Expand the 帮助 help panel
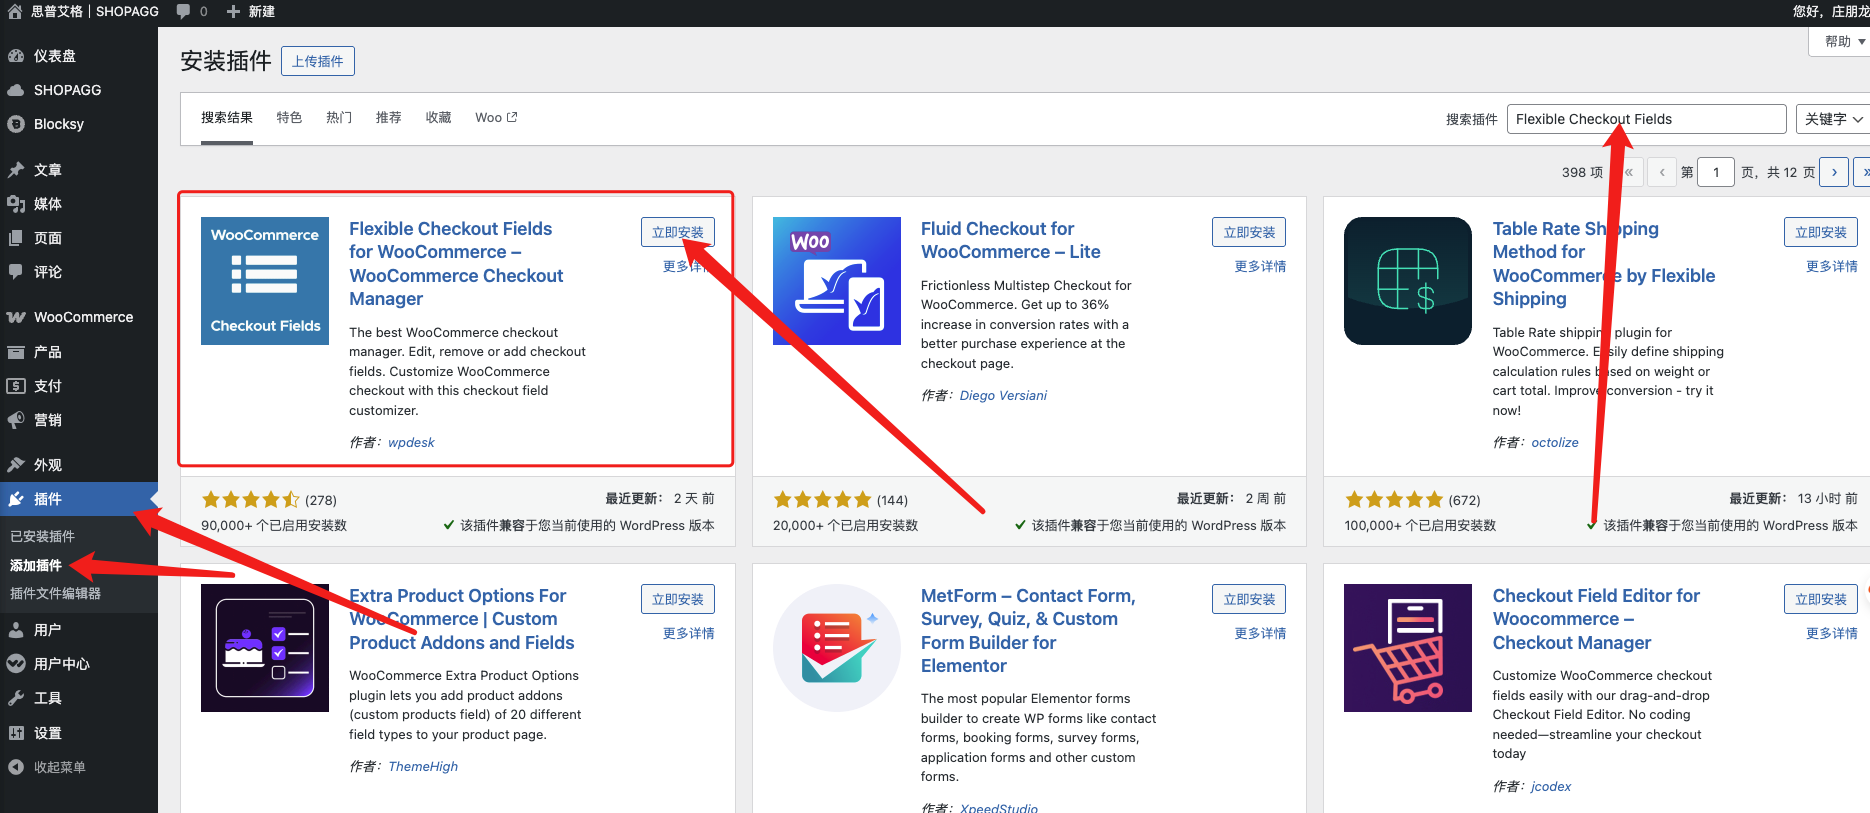The image size is (1870, 813). [x=1840, y=42]
